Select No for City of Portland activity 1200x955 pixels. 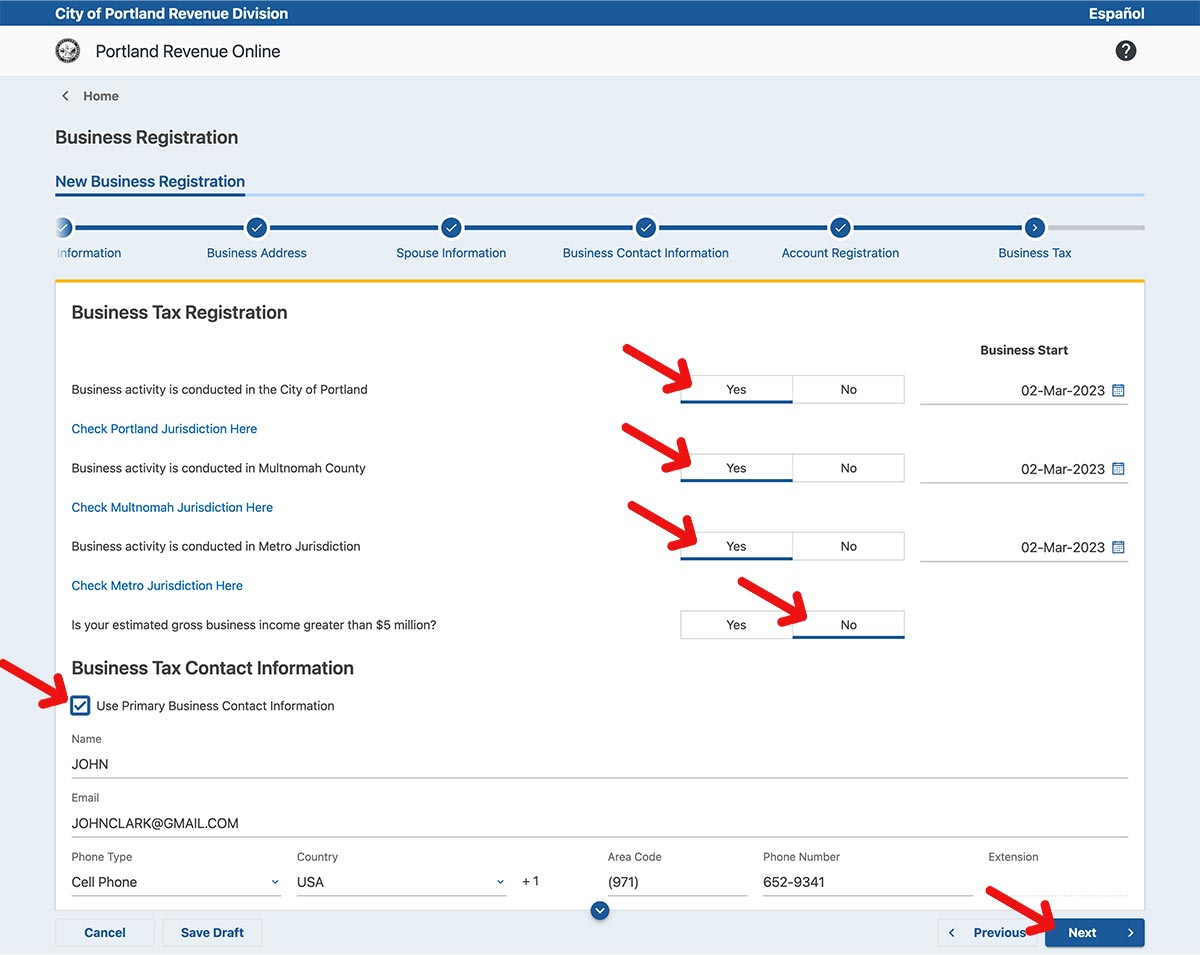848,390
